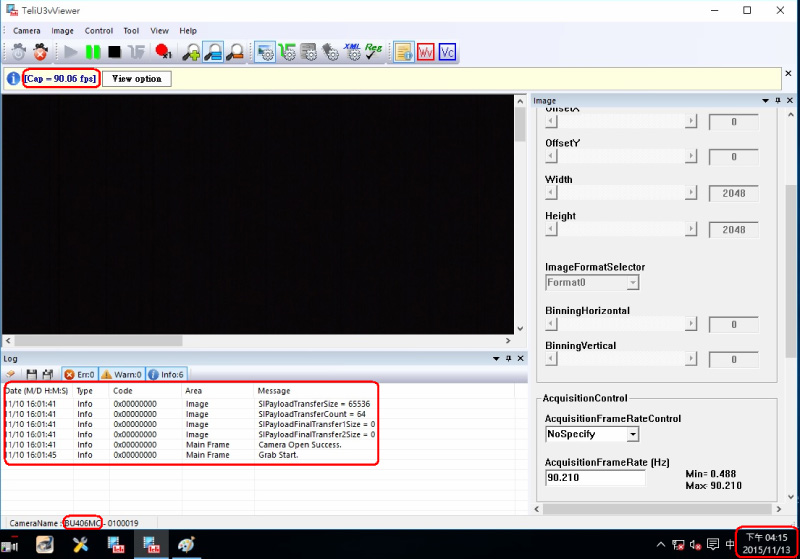Stop grabbing with the black square icon
Viewport: 800px width, 559px height.
pyautogui.click(x=114, y=52)
